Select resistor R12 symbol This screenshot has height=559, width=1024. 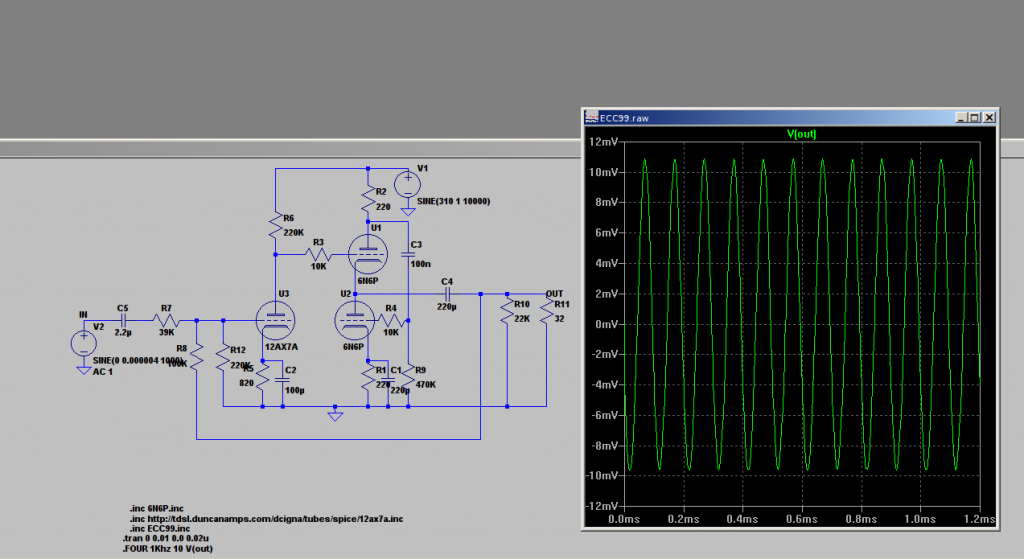click(x=223, y=358)
